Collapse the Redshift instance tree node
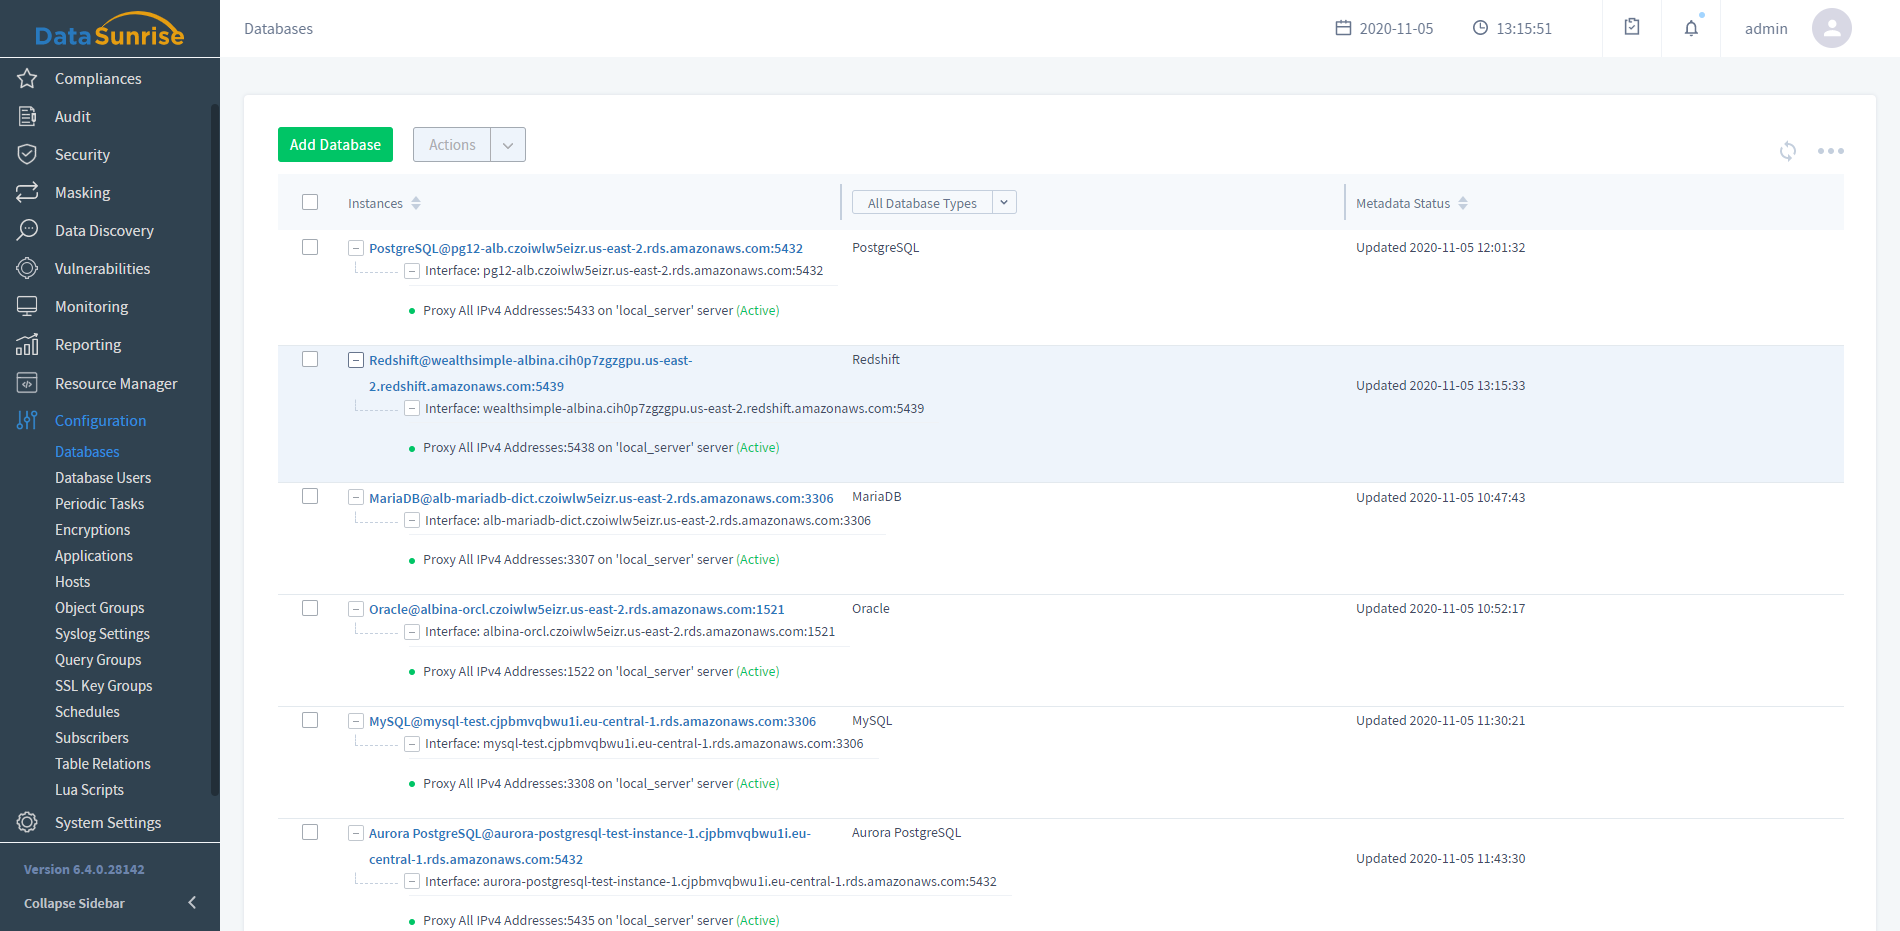Image resolution: width=1900 pixels, height=931 pixels. (x=355, y=360)
